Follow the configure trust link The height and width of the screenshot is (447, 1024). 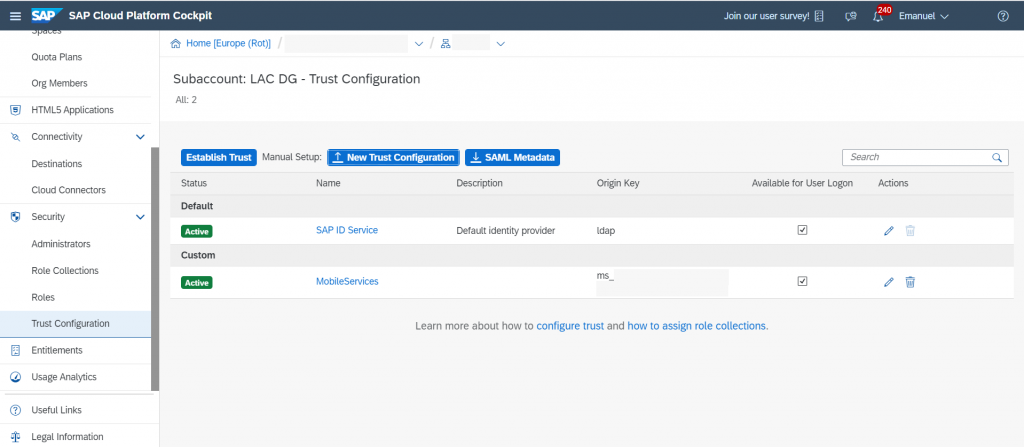(570, 325)
